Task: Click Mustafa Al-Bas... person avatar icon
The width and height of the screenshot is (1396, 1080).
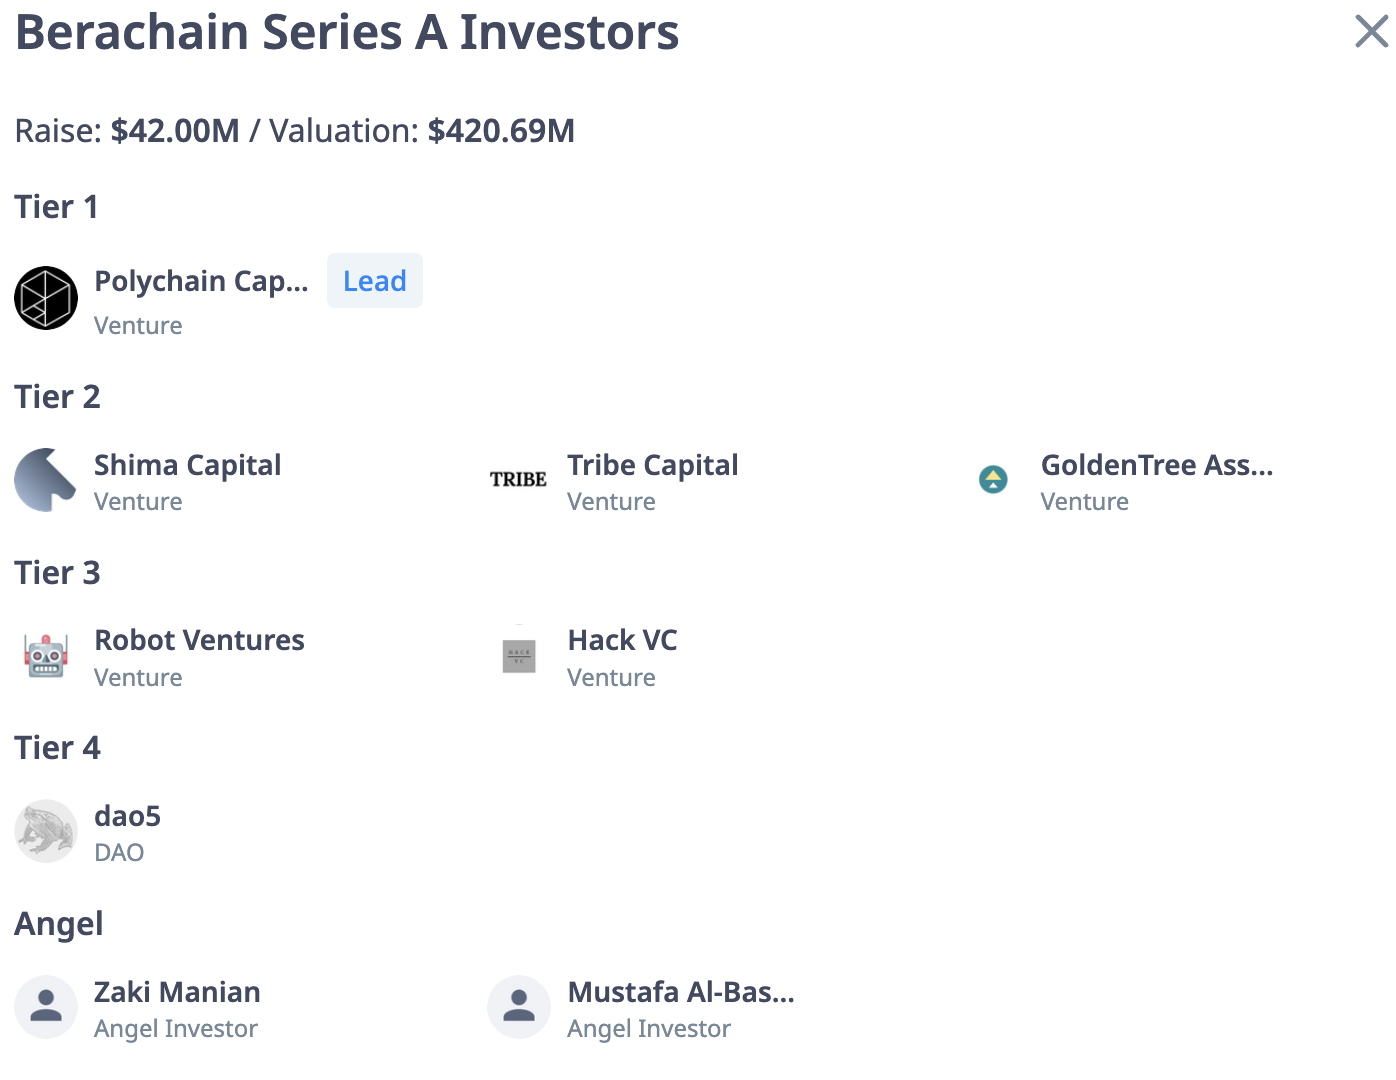Action: coord(519,1007)
